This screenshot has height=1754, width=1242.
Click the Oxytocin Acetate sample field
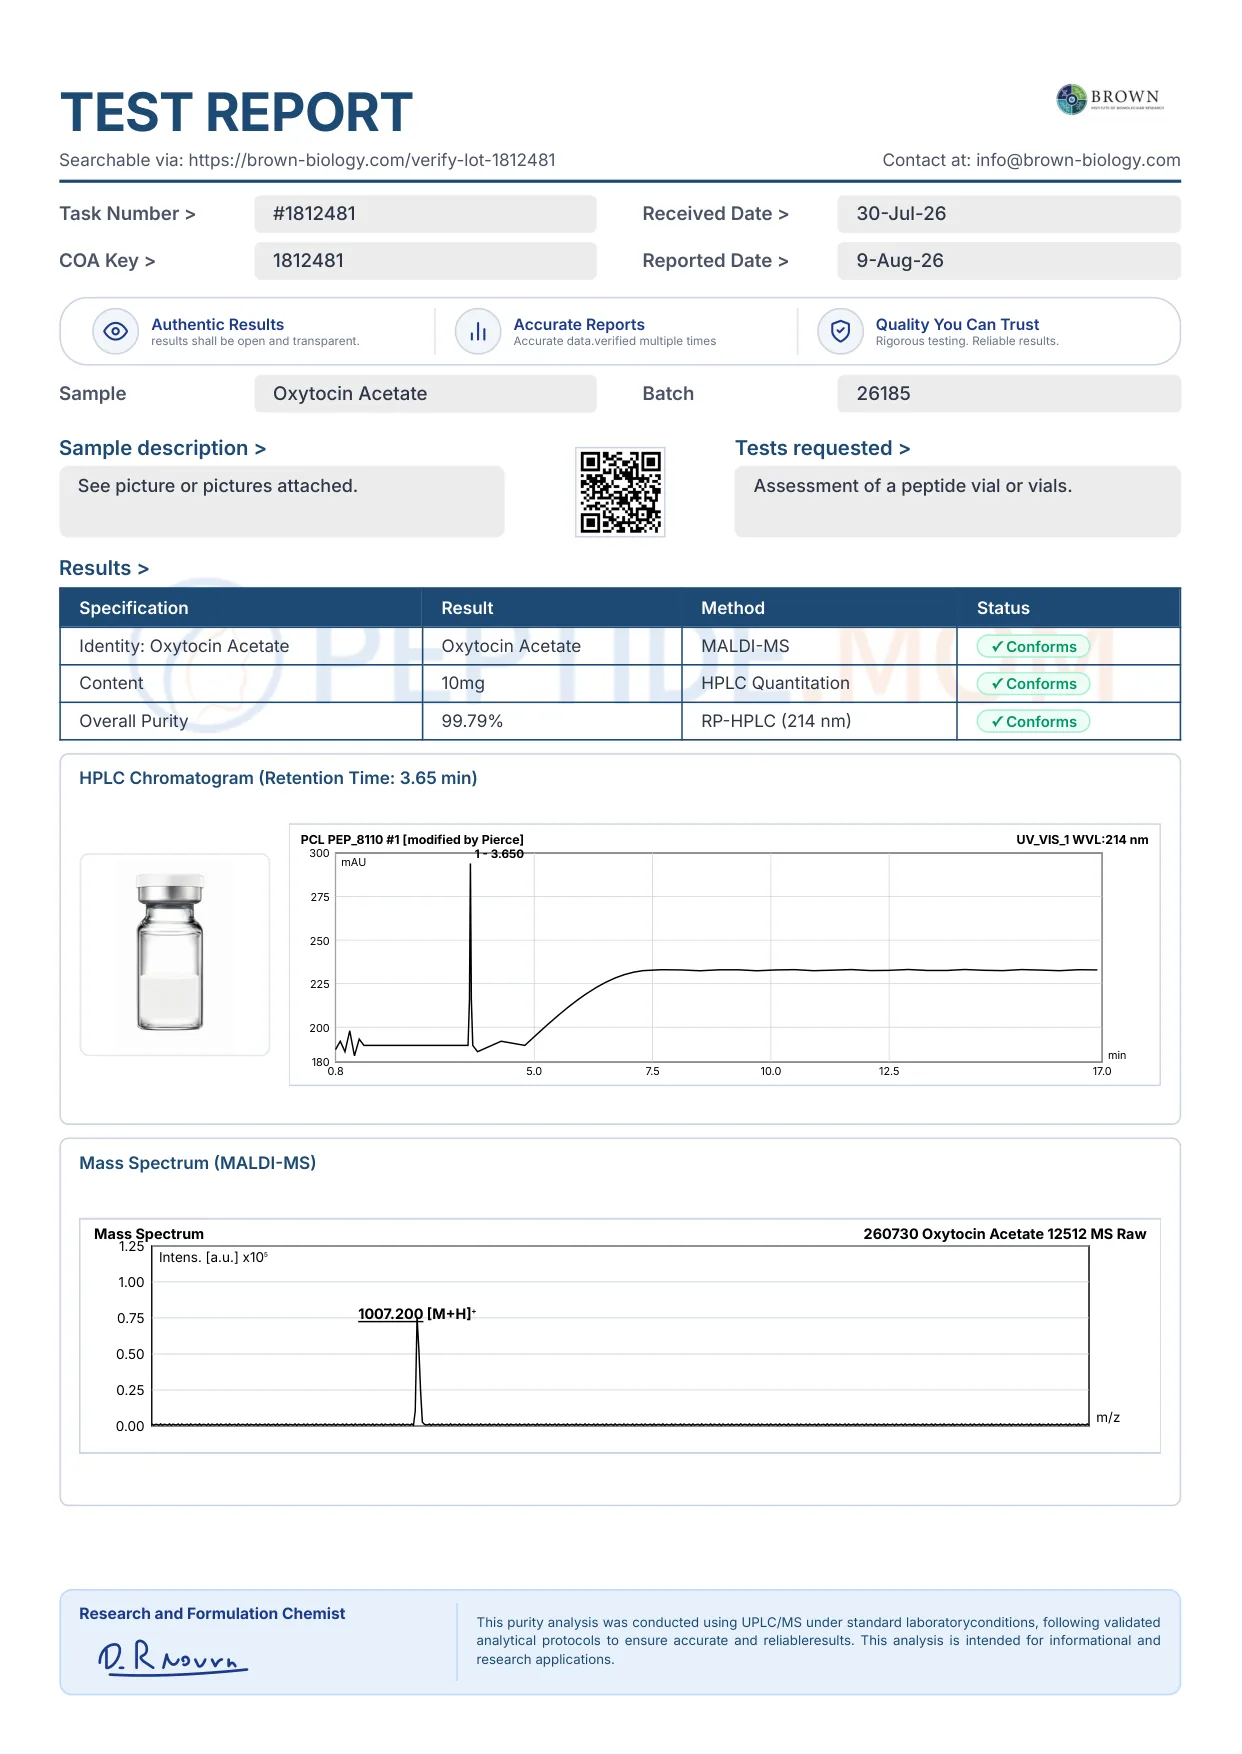point(425,394)
